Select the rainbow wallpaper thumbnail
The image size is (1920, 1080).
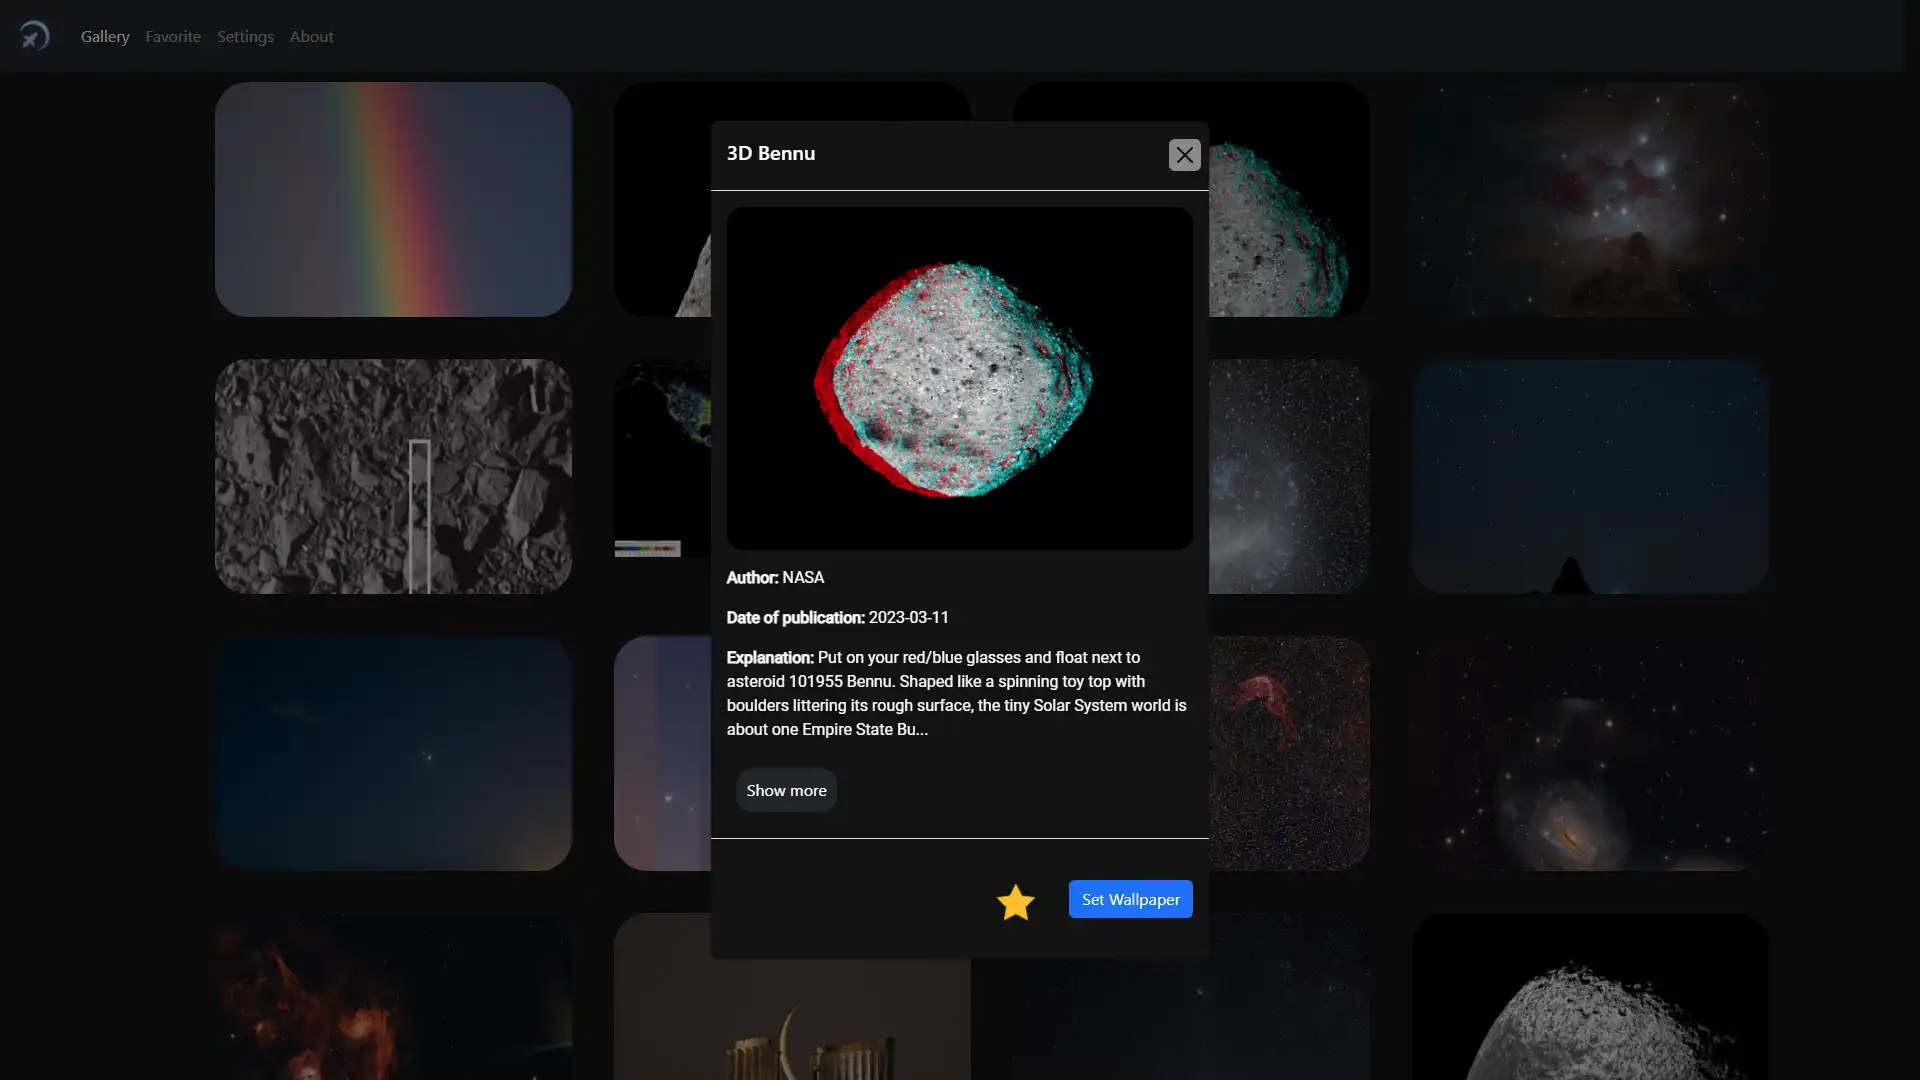[392, 199]
